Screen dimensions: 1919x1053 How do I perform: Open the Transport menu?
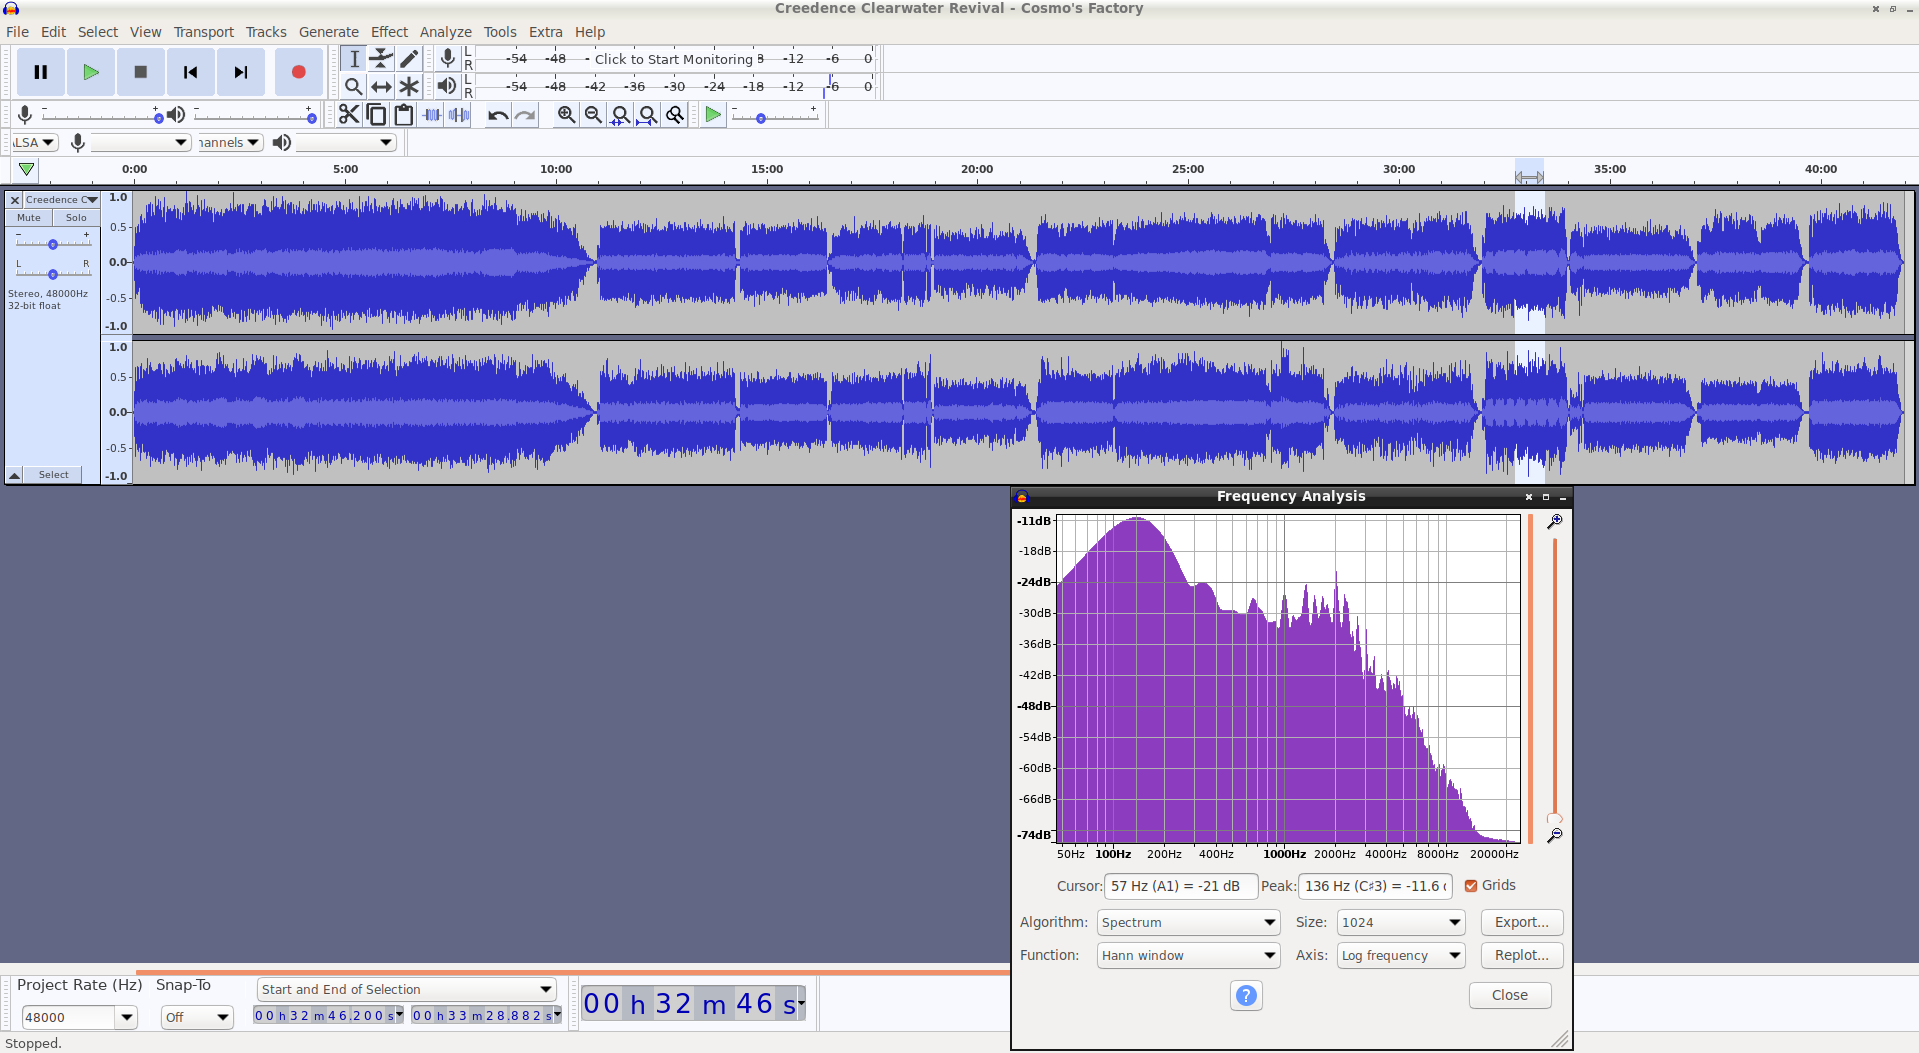point(203,32)
